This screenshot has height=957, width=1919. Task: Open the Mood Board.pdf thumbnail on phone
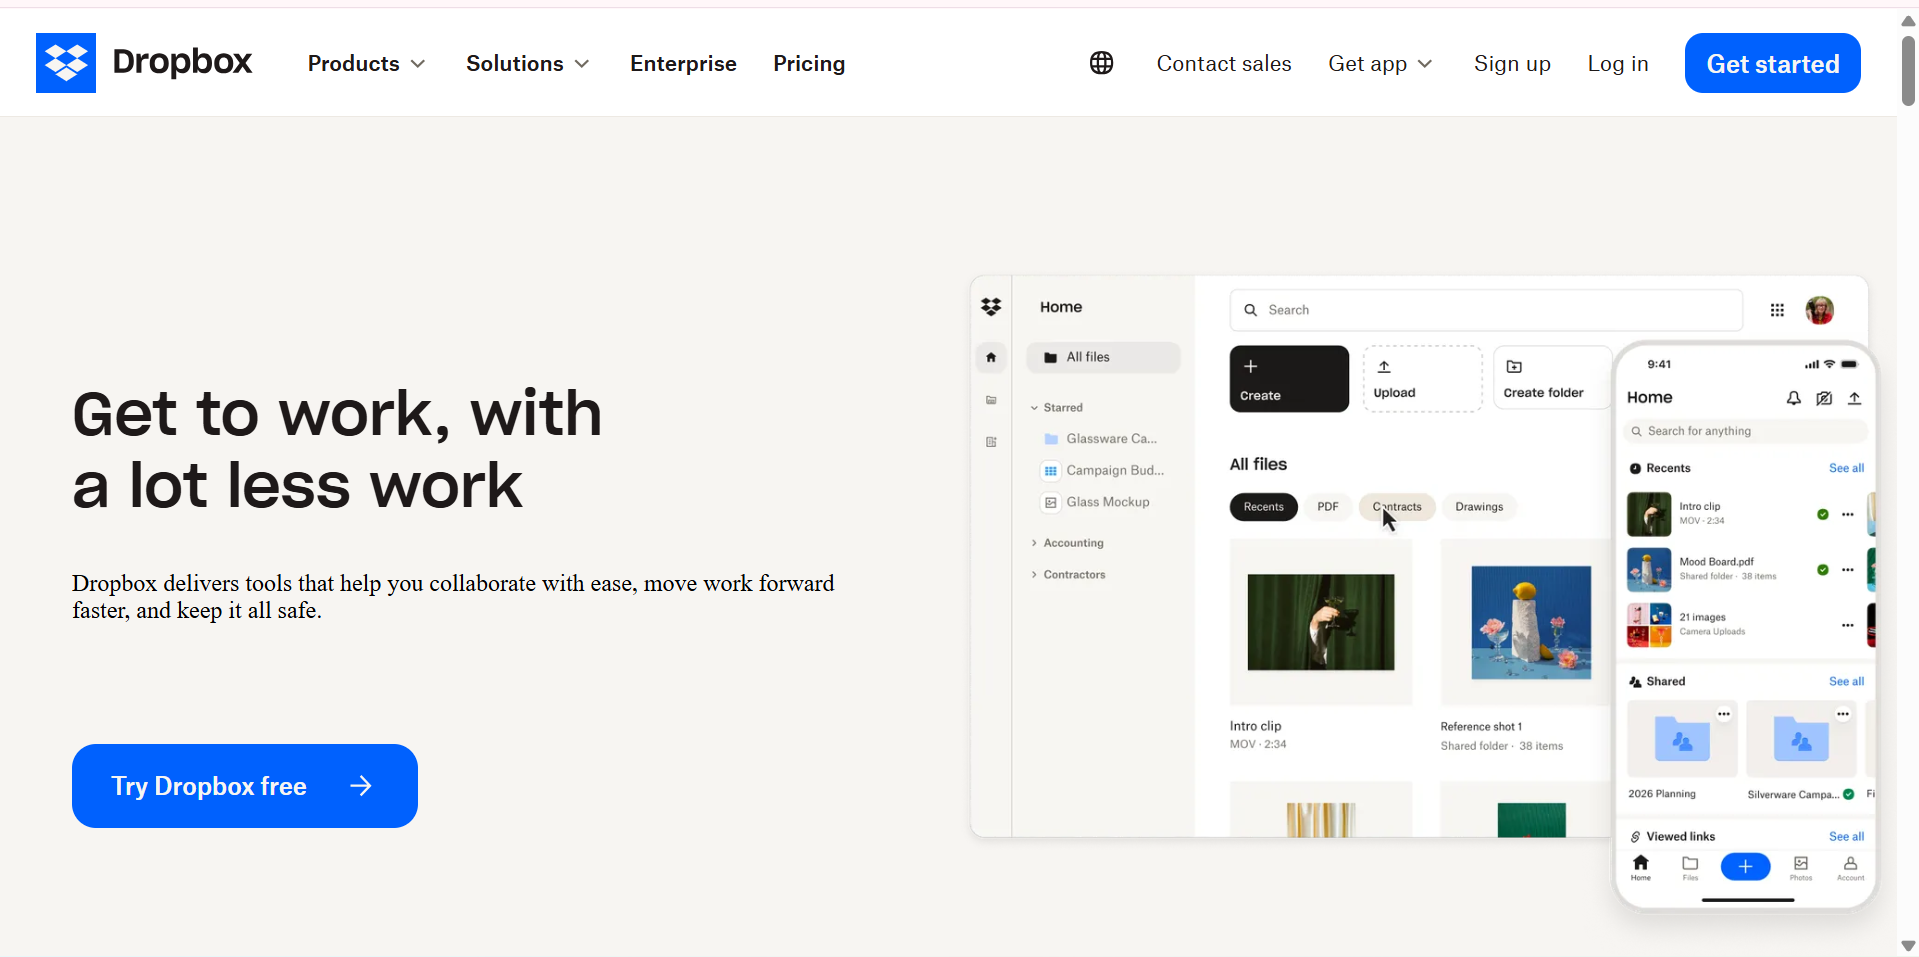click(x=1649, y=570)
